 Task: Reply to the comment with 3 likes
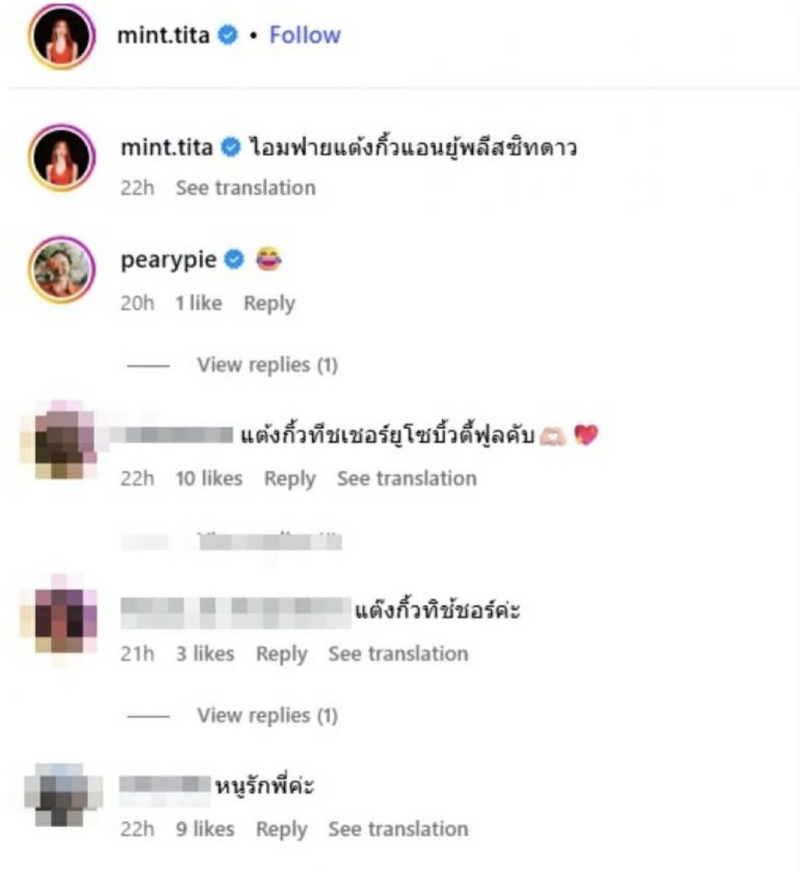coord(281,654)
